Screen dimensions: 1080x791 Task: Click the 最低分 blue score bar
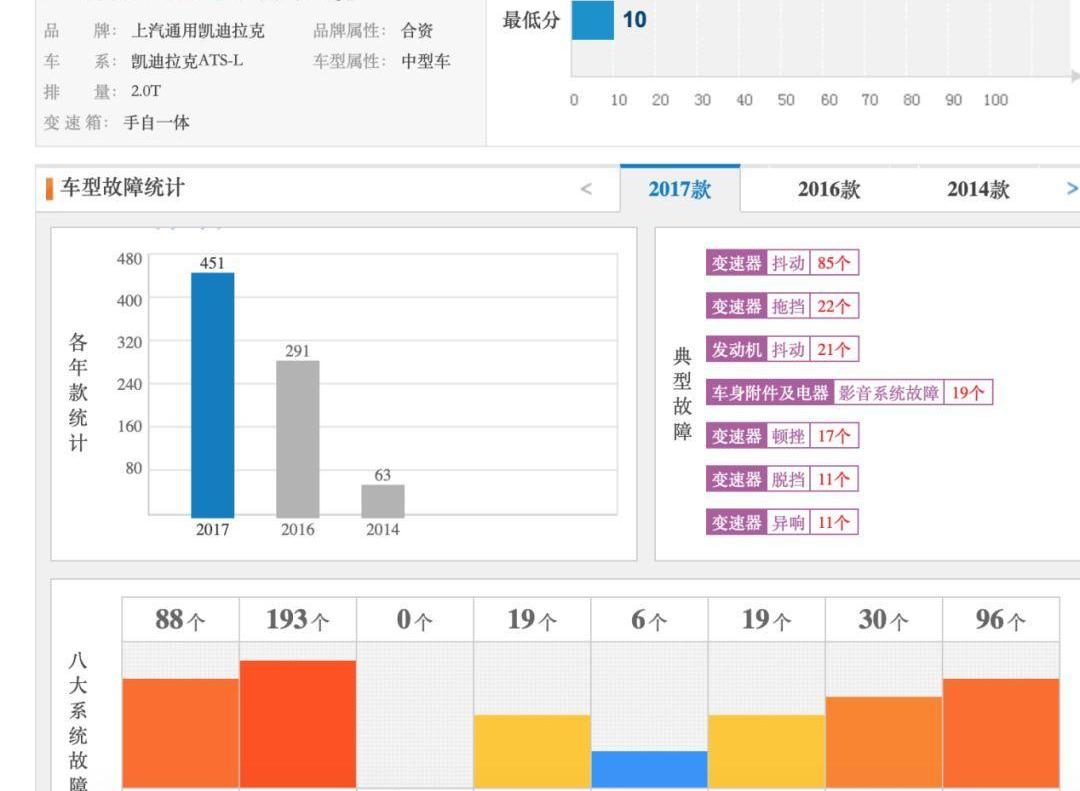(592, 19)
